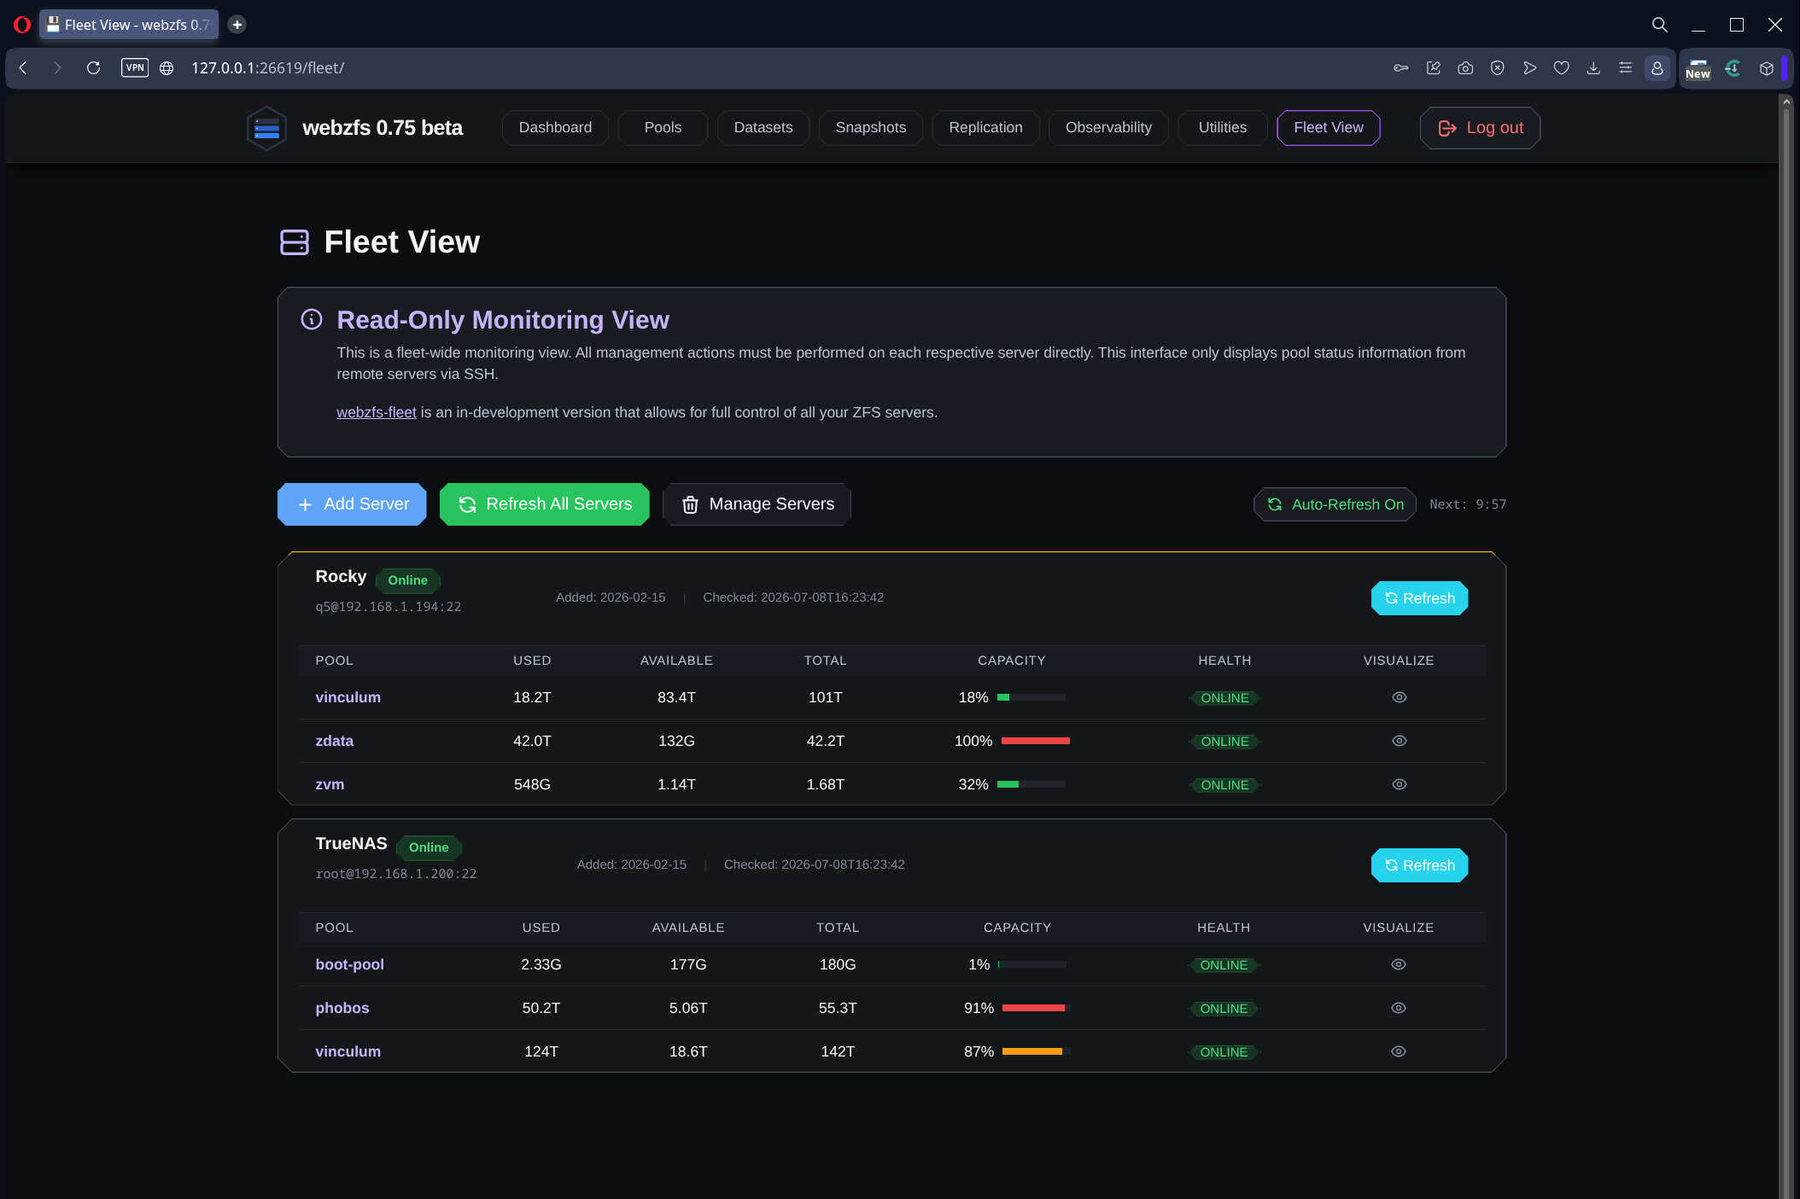The width and height of the screenshot is (1800, 1199).
Task: Click the Add Server button
Action: click(352, 504)
